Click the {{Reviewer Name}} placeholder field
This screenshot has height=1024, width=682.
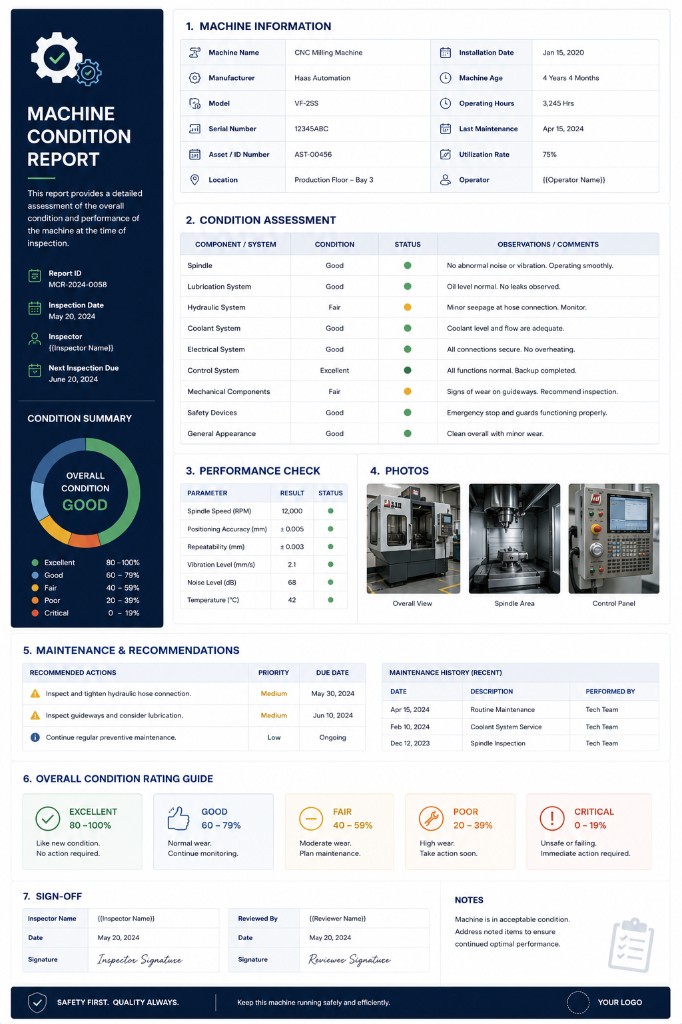(337, 918)
